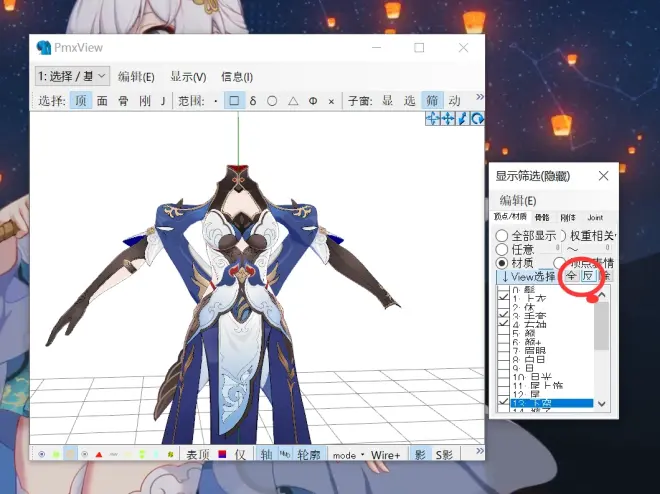Open the 显 display subwindow
The width and height of the screenshot is (660, 494).
[387, 101]
